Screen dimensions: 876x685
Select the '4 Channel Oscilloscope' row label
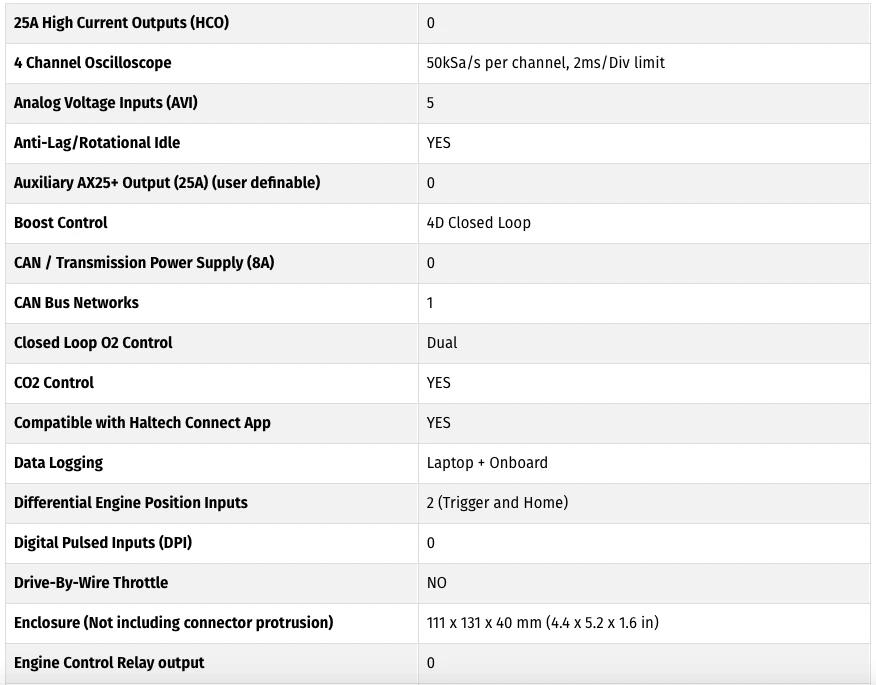93,63
